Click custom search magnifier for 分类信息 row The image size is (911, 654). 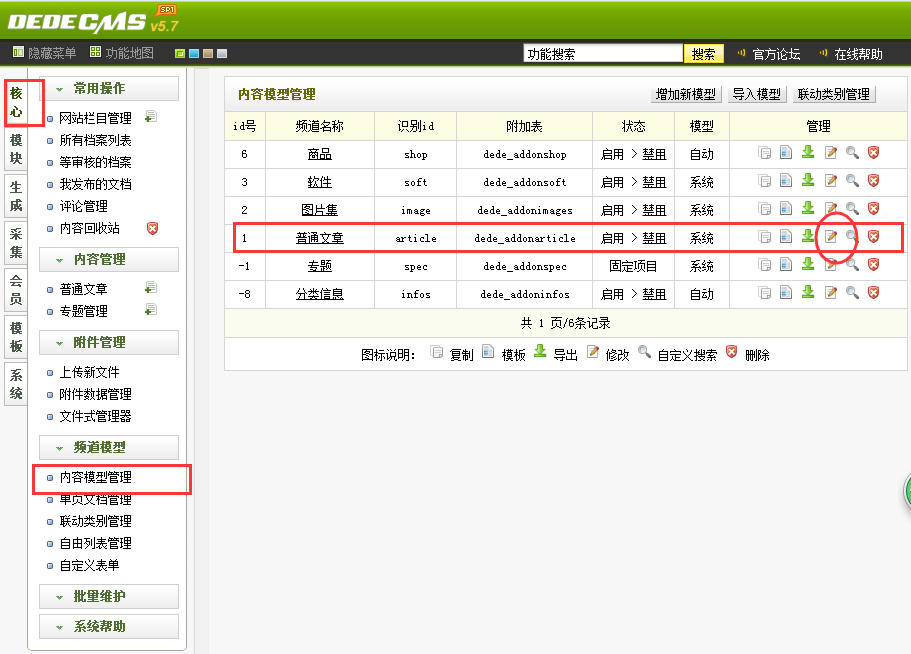pyautogui.click(x=852, y=293)
